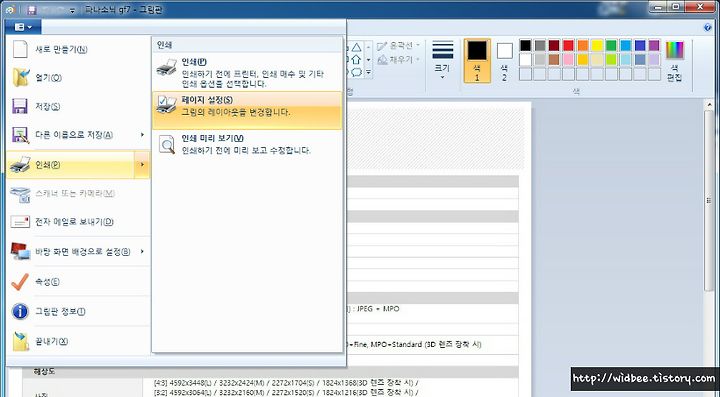Image resolution: width=720 pixels, height=397 pixels.
Task: Pick the lime green color swatch
Action: point(611,60)
